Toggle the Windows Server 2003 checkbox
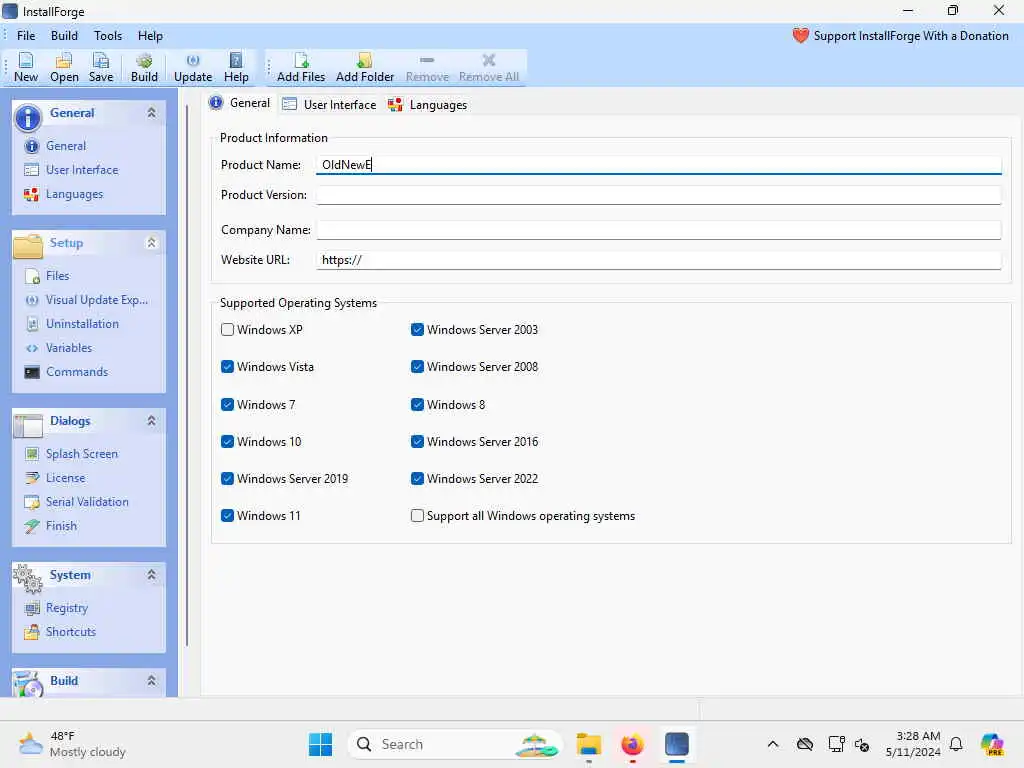Screen dimensions: 1024x768 point(417,329)
